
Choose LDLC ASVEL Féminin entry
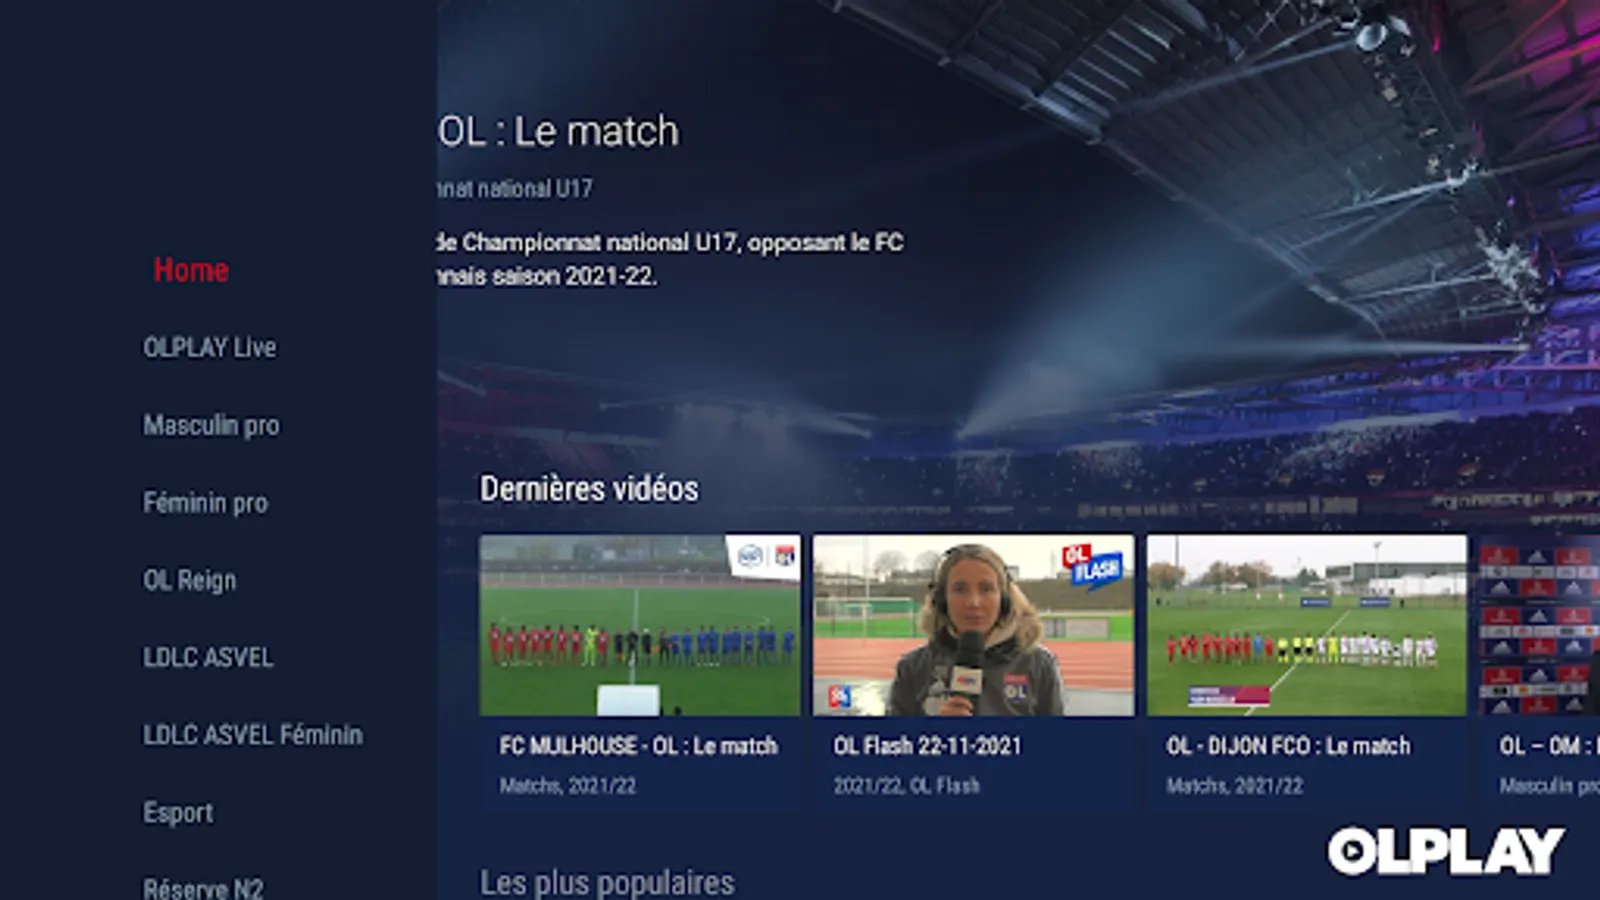point(253,734)
